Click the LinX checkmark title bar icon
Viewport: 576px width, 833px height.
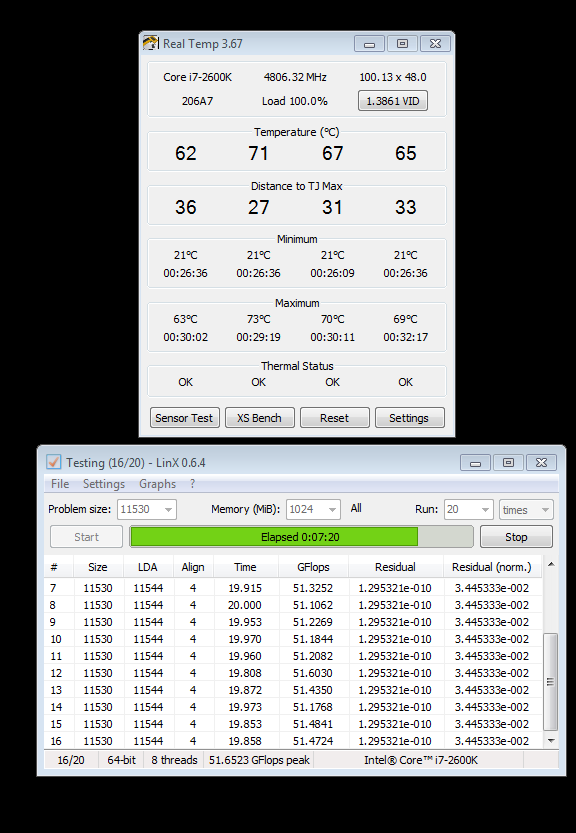(53, 462)
